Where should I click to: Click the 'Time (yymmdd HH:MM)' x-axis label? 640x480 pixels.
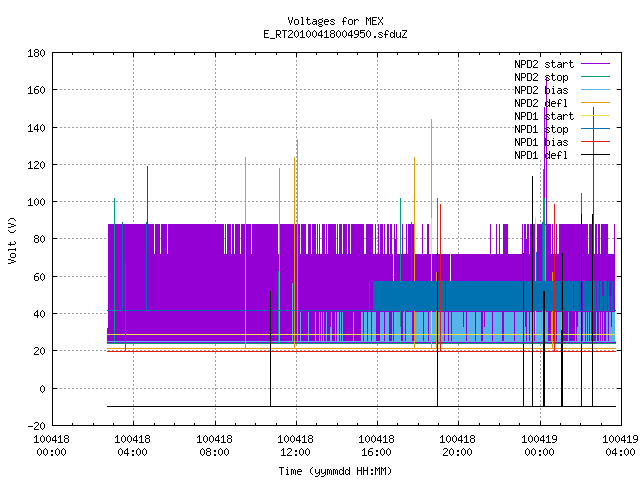(x=335, y=471)
